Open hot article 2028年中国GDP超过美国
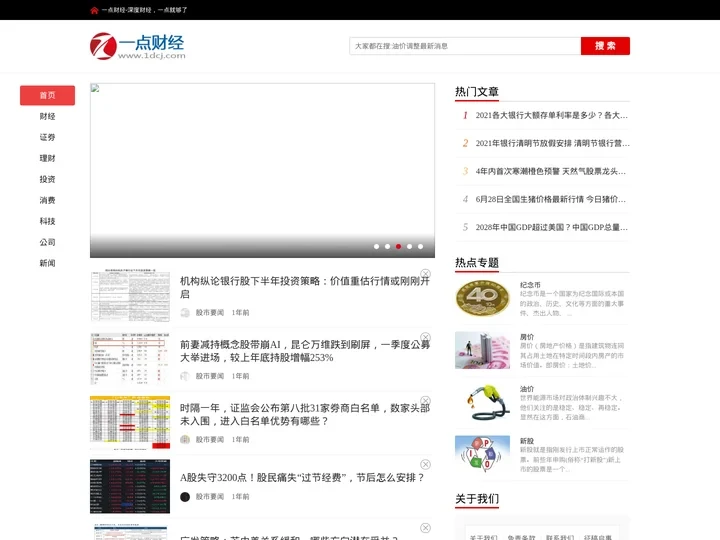720x540 pixels. (x=551, y=227)
